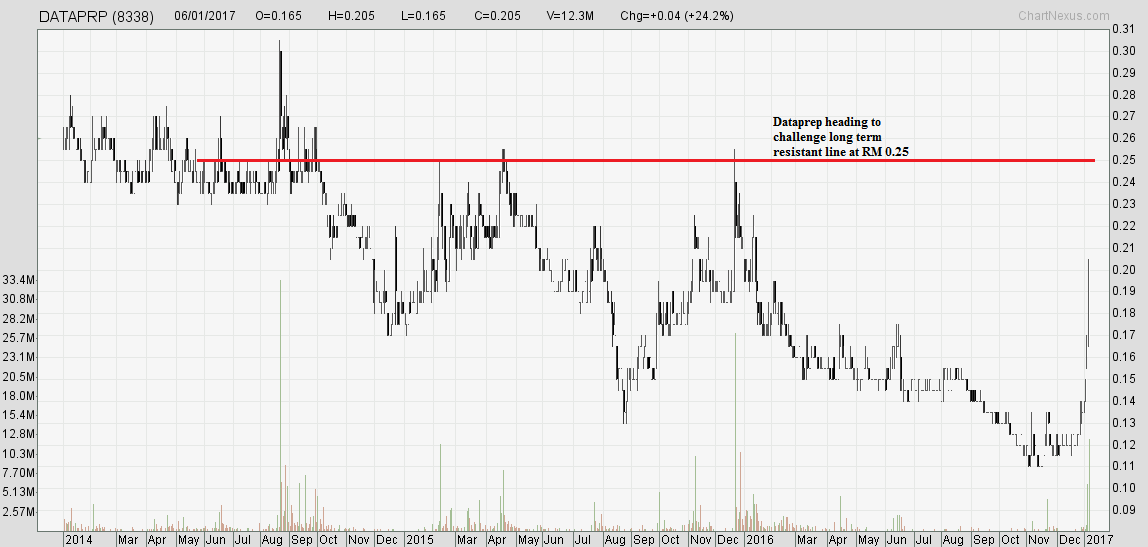Image resolution: width=1148 pixels, height=547 pixels.
Task: Click the 0.09 price axis label
Action: coord(1123,510)
